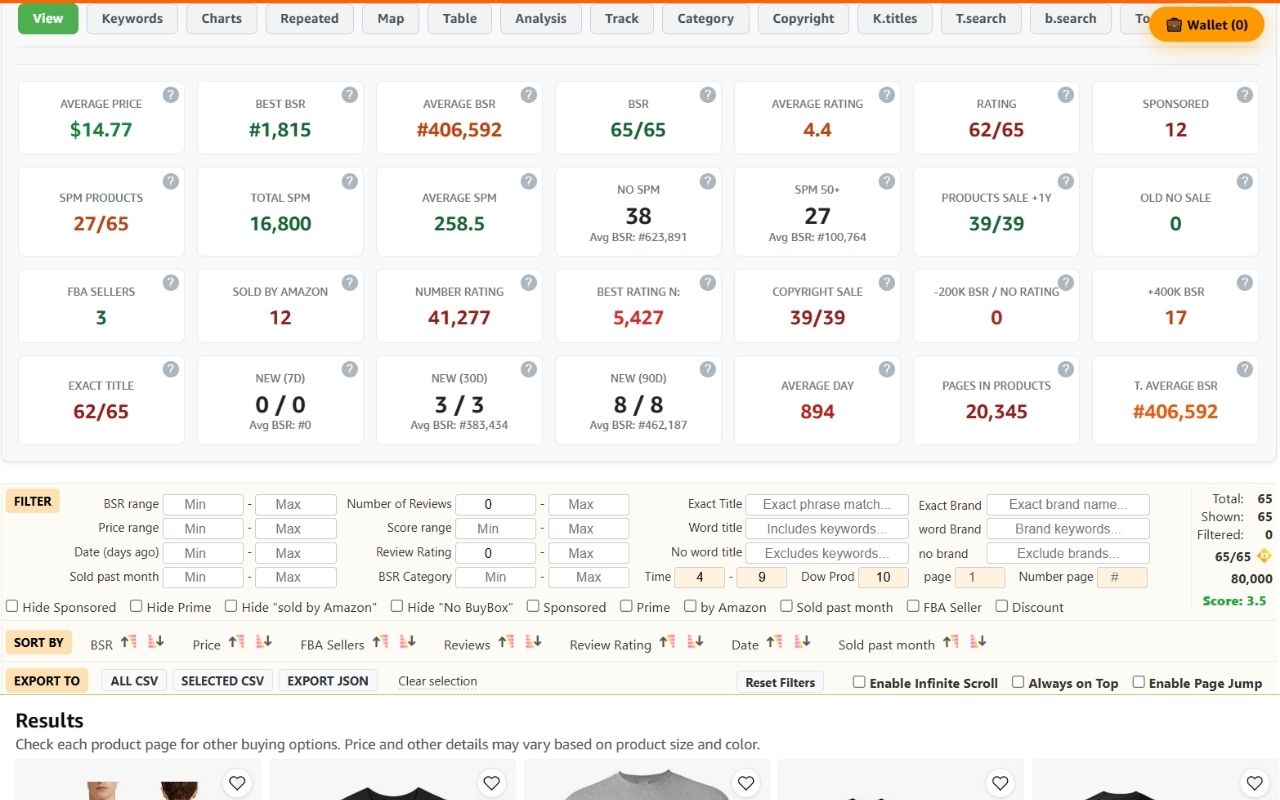Image resolution: width=1280 pixels, height=800 pixels.
Task: Open help tooltip on SPONSORED stat
Action: [1244, 95]
